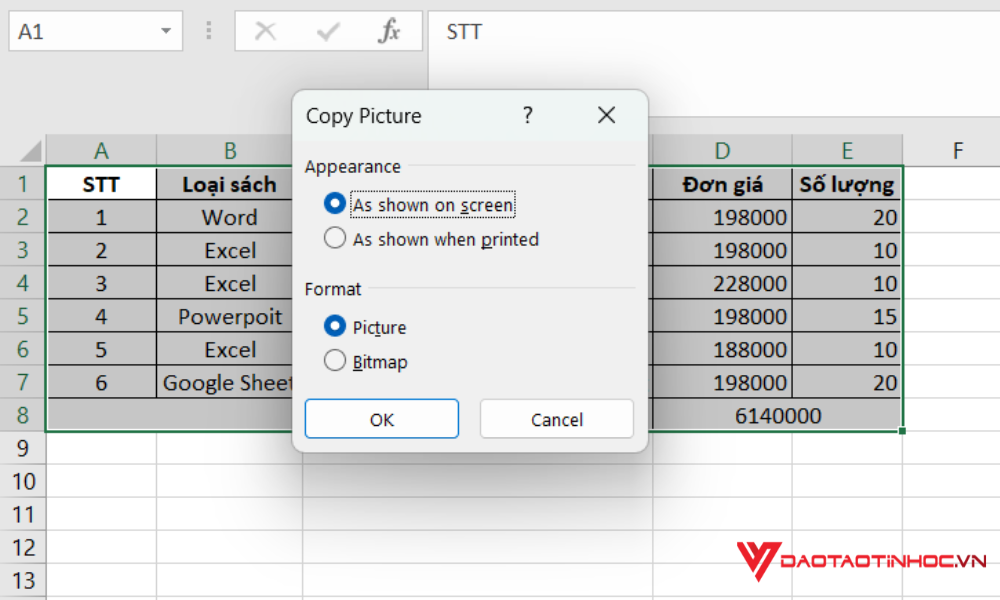Select the Bitmap format option
This screenshot has width=1000, height=600.
(335, 361)
